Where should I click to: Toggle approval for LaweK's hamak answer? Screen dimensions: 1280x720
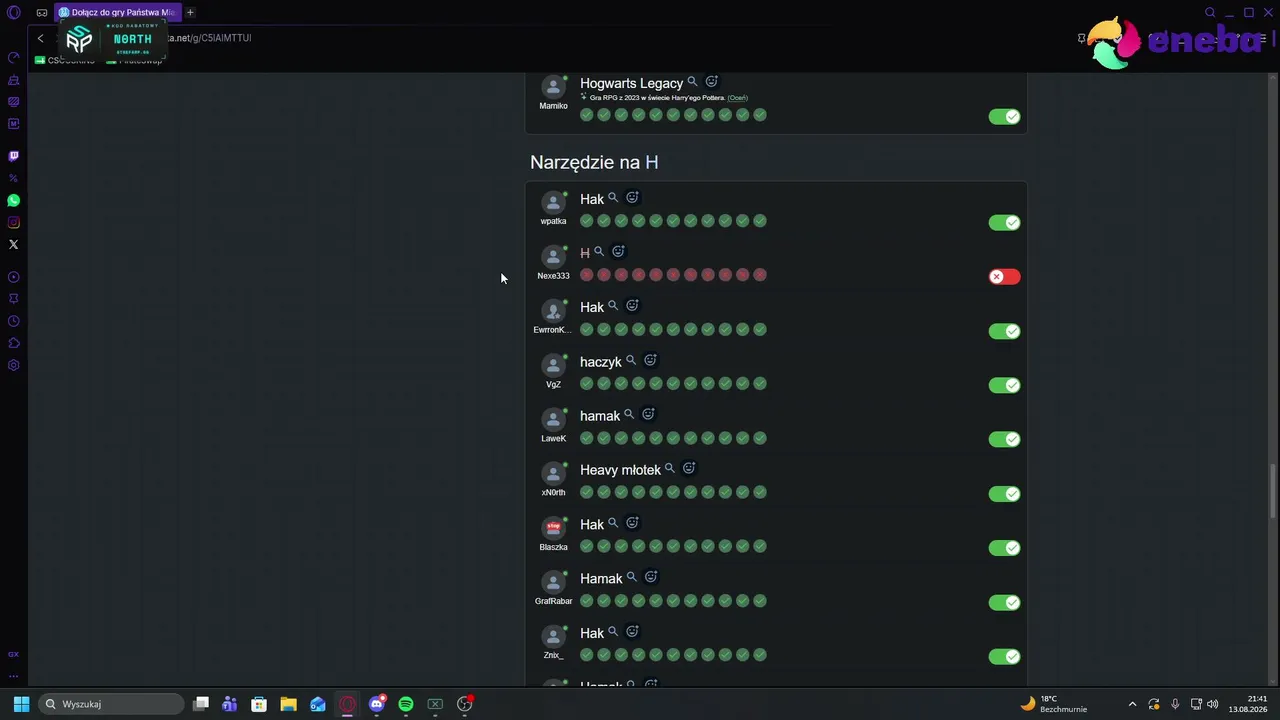click(x=1005, y=439)
